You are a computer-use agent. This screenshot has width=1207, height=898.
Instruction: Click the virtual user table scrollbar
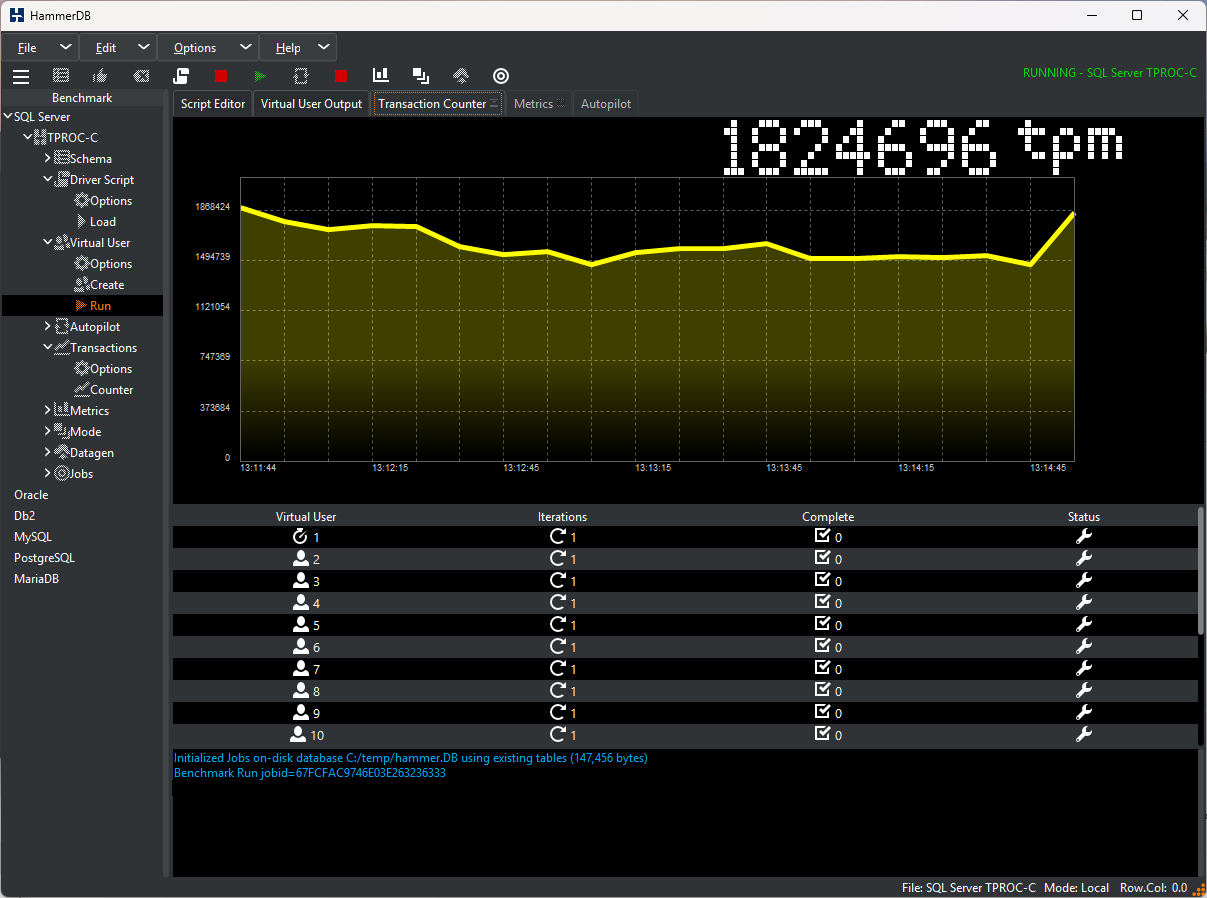(x=1201, y=570)
